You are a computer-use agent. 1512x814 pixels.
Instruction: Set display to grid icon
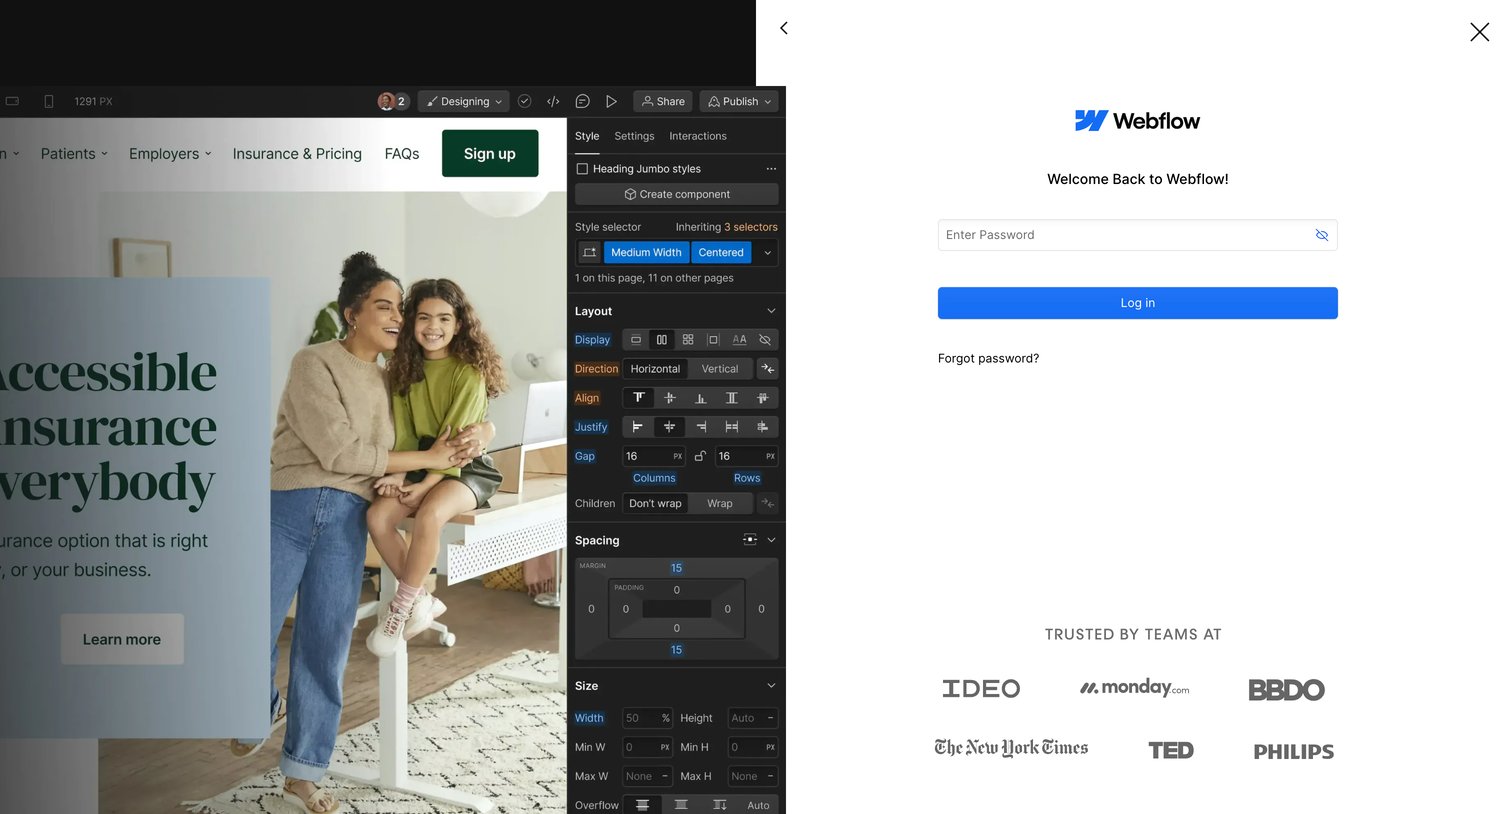pos(687,340)
